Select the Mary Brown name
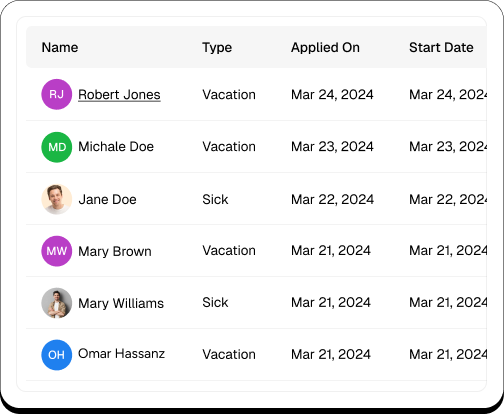The width and height of the screenshot is (504, 414). coord(115,251)
